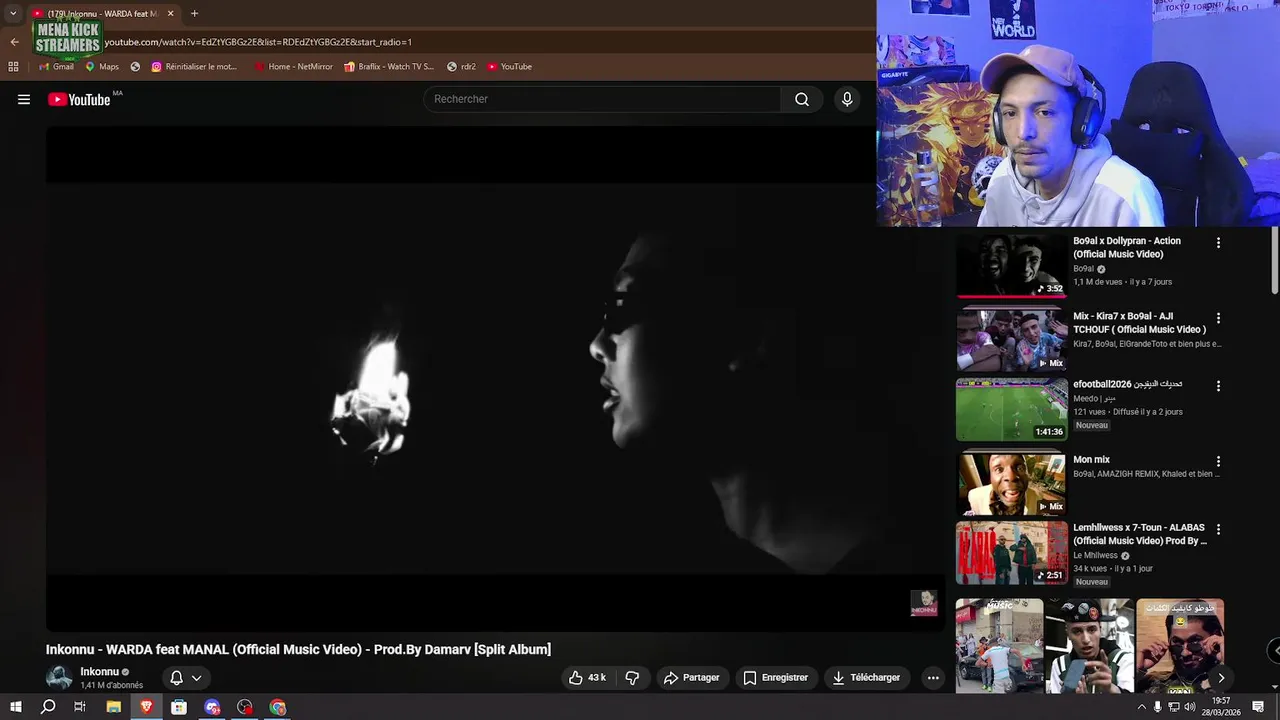1280x720 pixels.
Task: Click the Télécharger download button
Action: (866, 677)
